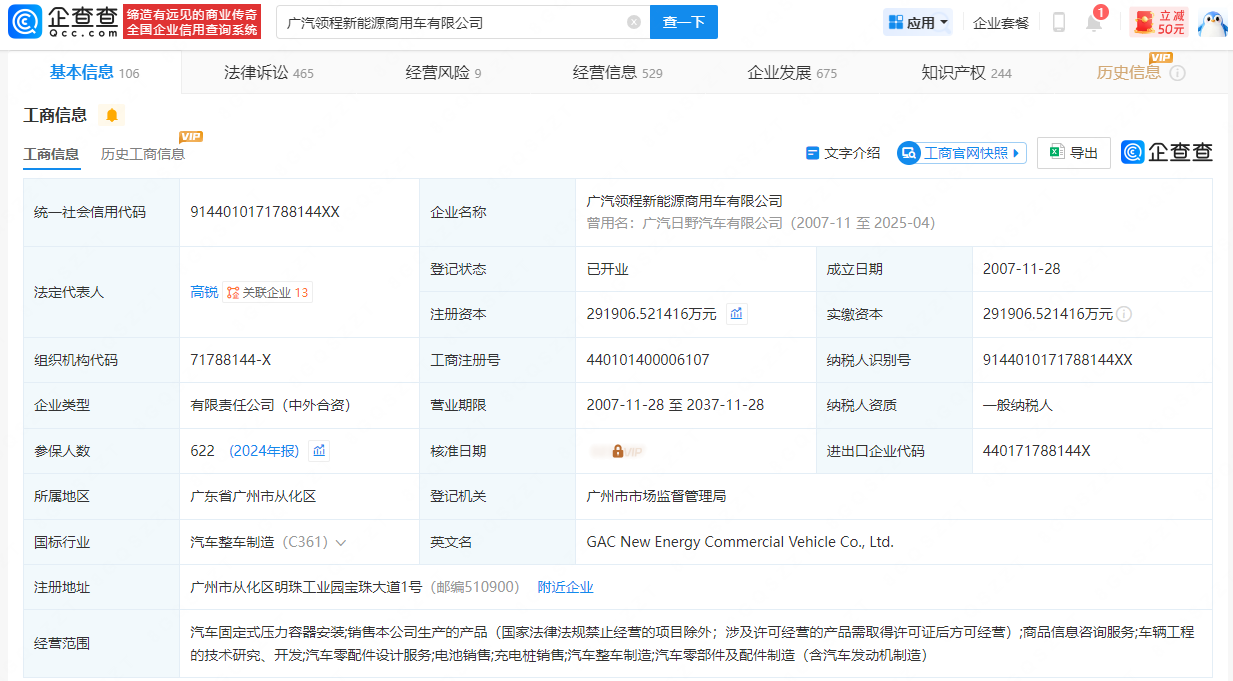Open legal representative 高锐 link
1233x681 pixels.
[x=204, y=292]
